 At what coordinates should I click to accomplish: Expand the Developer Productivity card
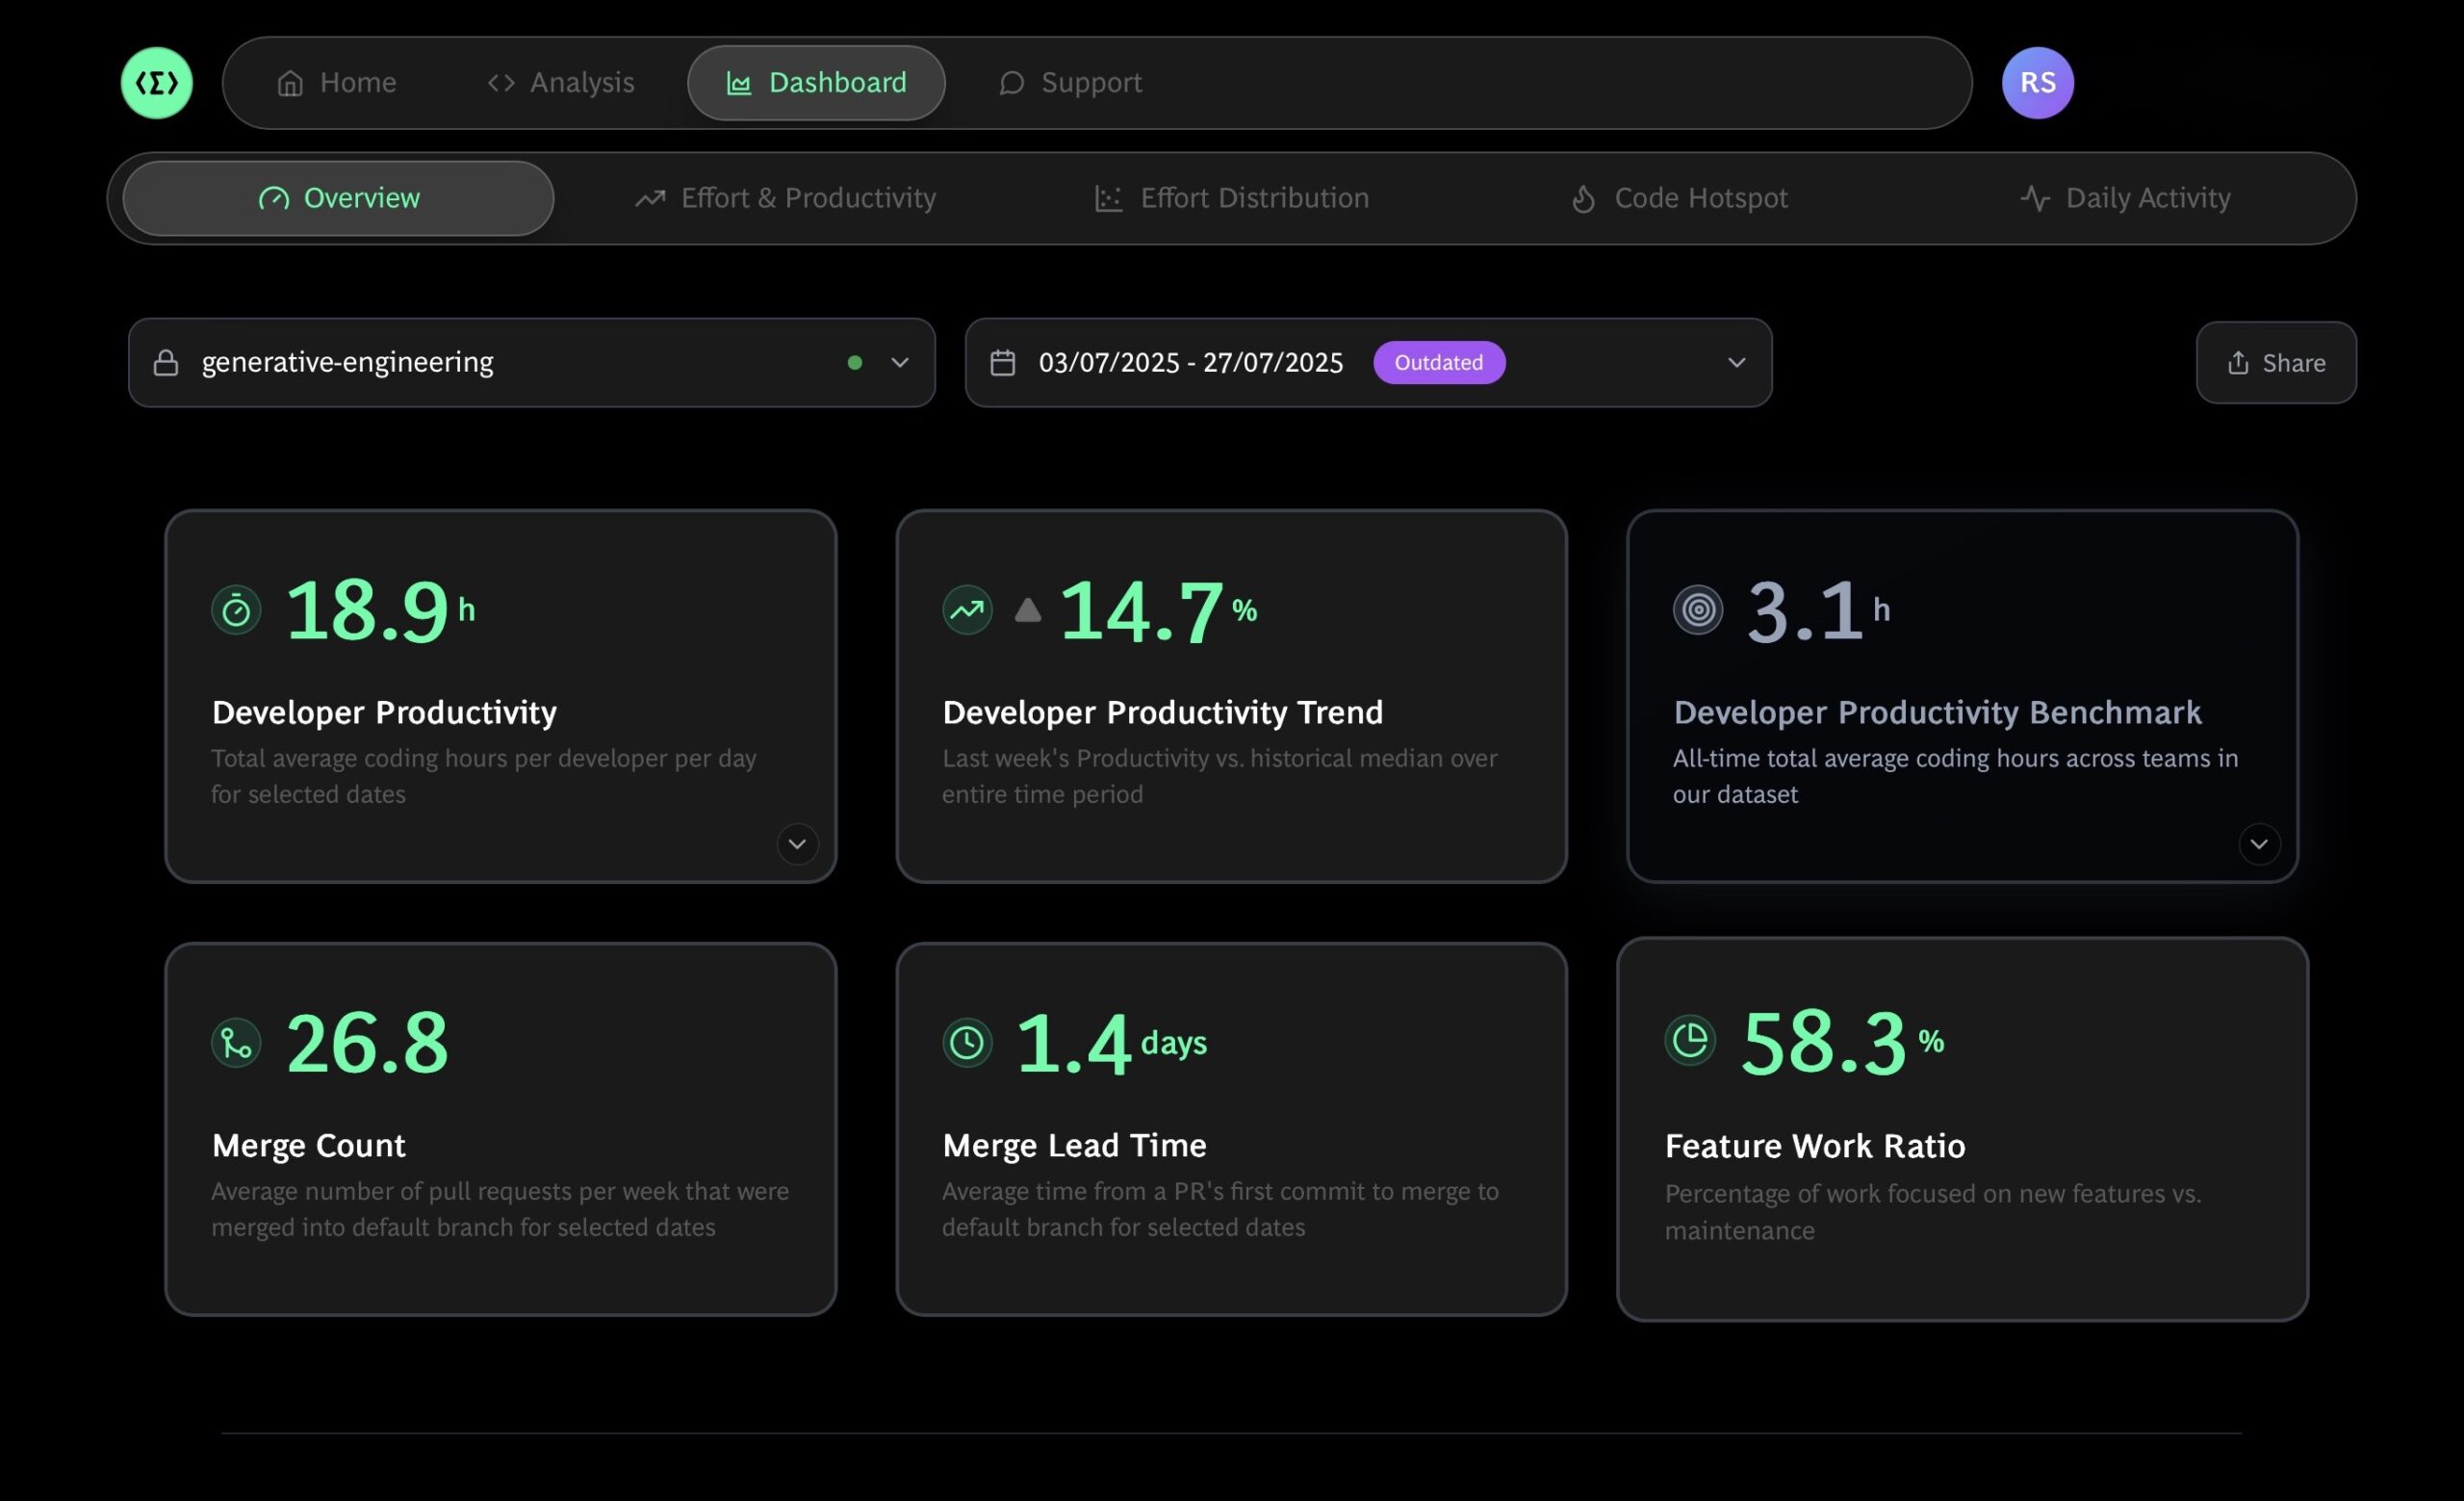(797, 844)
